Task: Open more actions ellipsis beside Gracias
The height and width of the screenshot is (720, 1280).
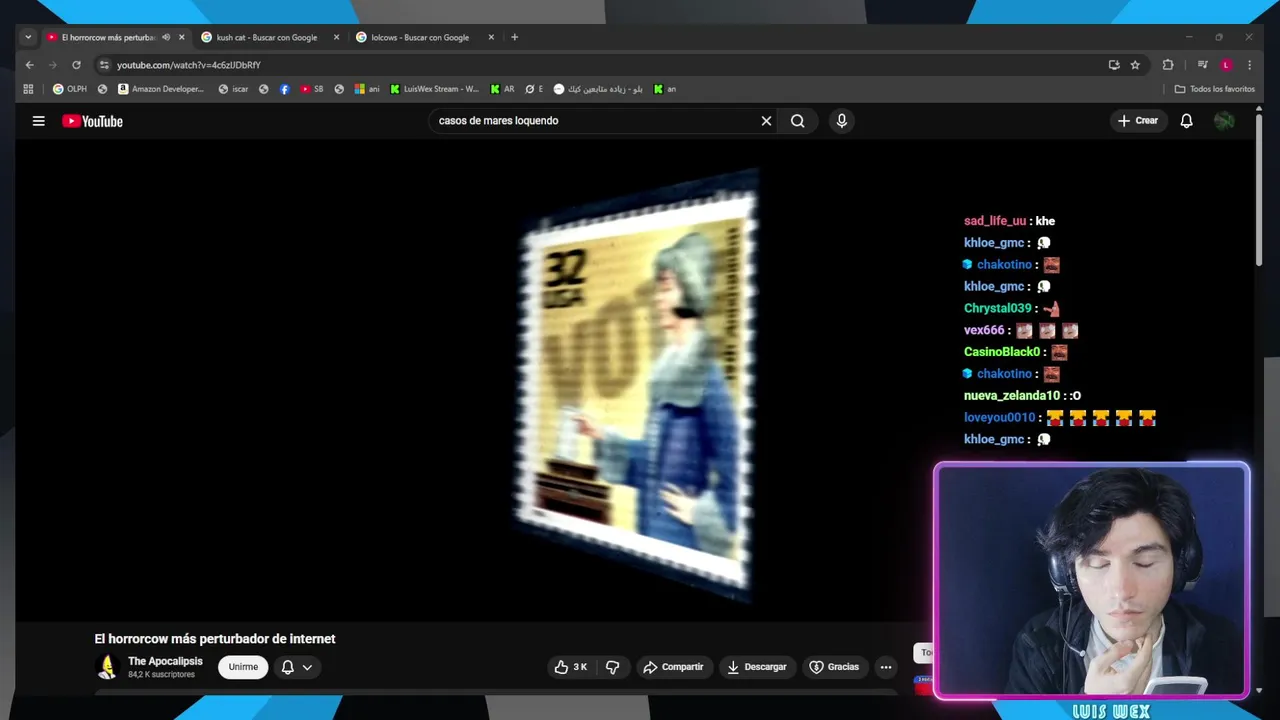Action: click(885, 667)
